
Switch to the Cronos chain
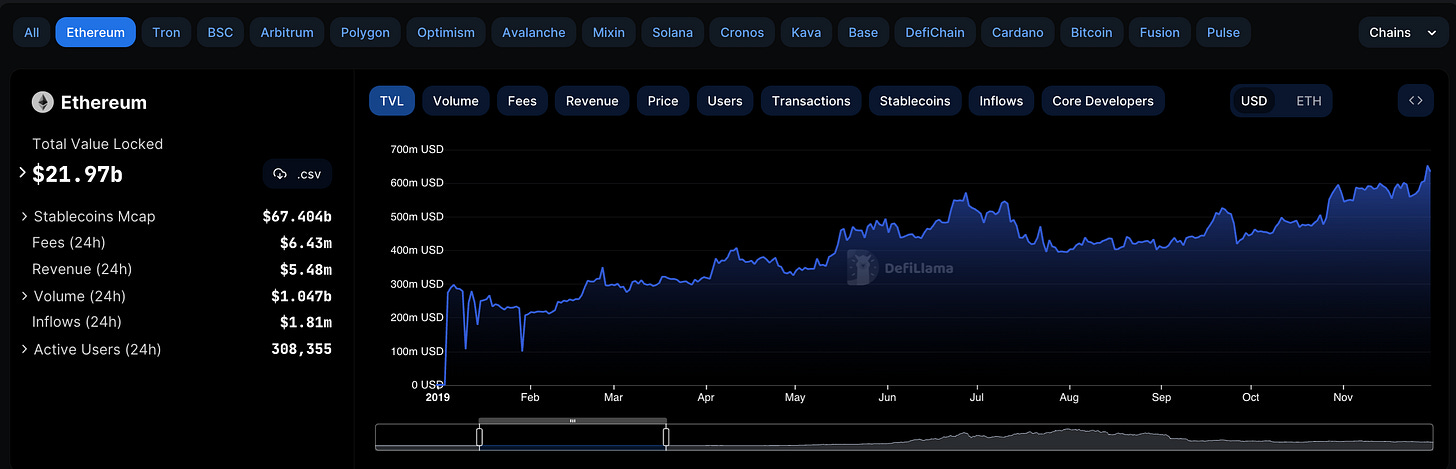[x=742, y=32]
